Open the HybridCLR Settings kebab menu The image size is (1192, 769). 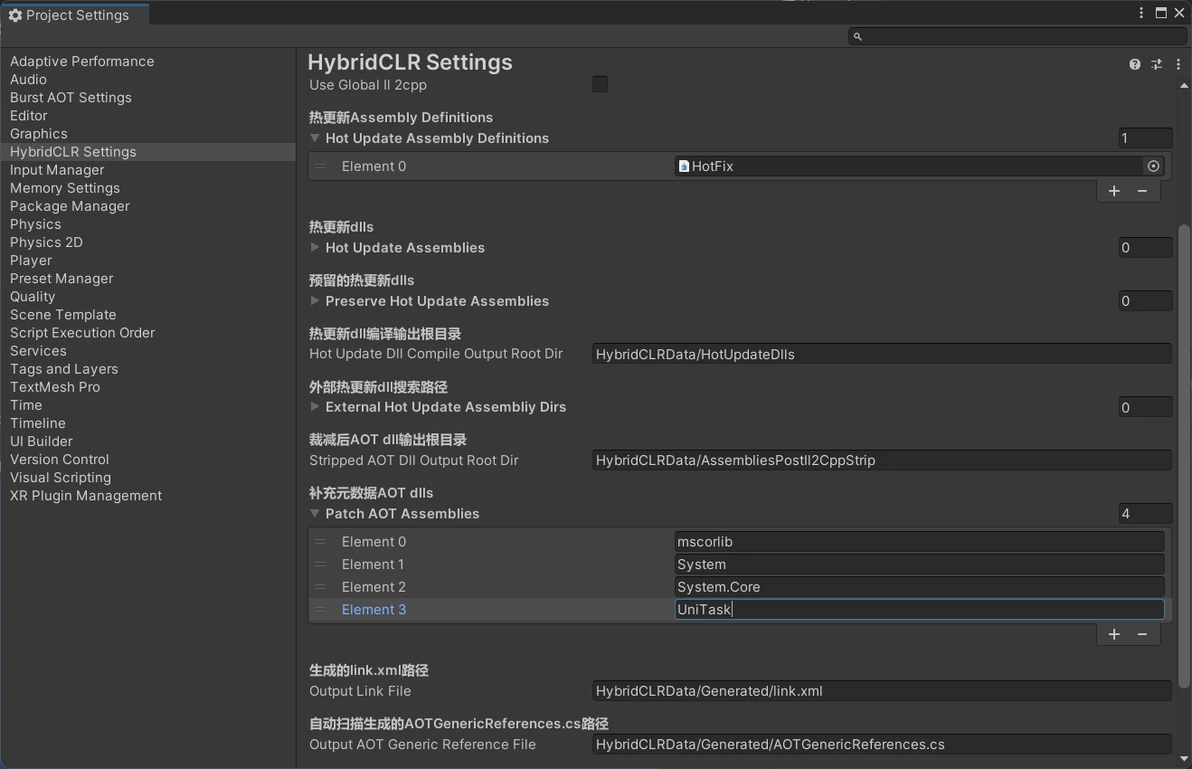(1178, 64)
